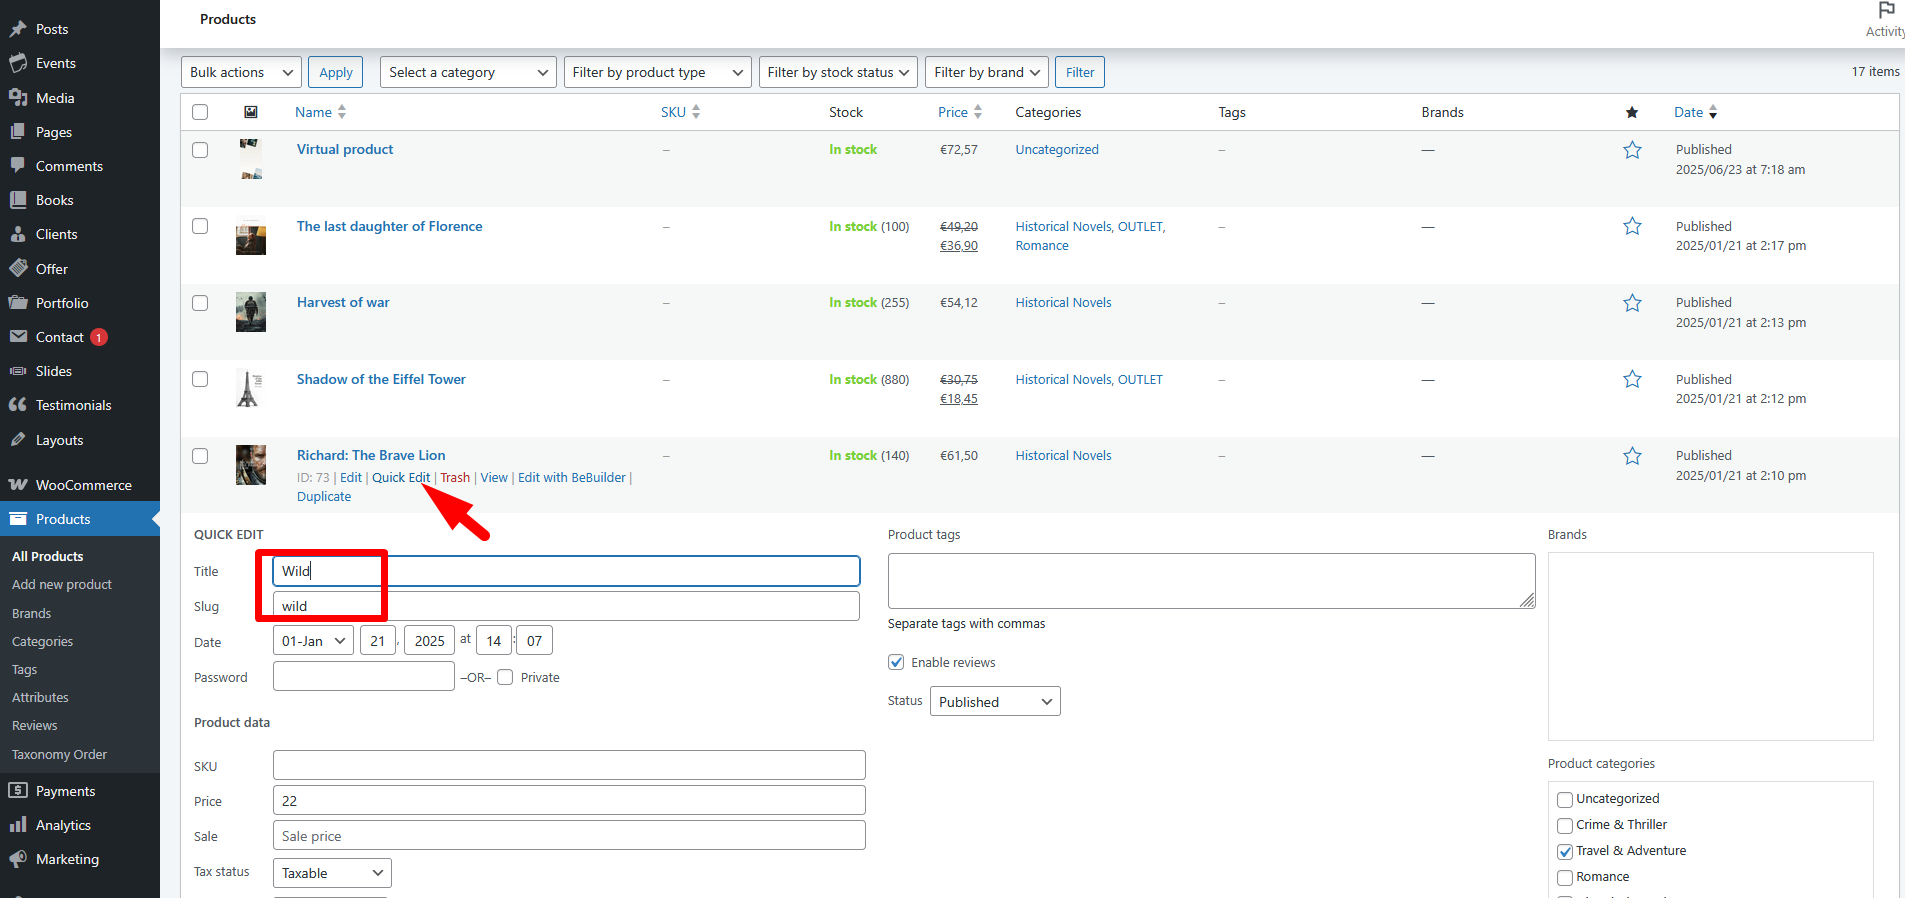Click into the Price input field
The height and width of the screenshot is (898, 1905).
[568, 801]
